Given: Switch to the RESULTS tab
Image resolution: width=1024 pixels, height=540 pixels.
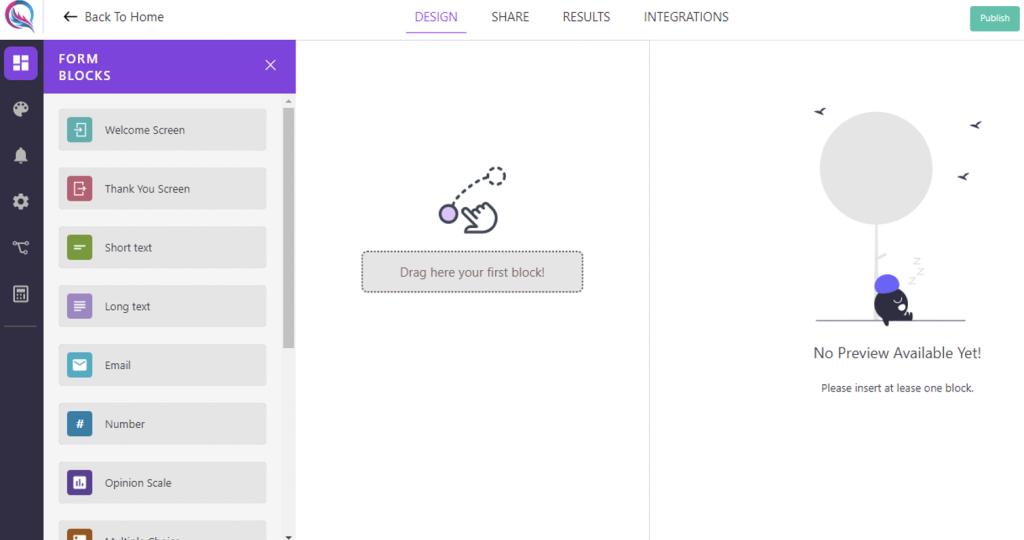Looking at the screenshot, I should coord(586,17).
